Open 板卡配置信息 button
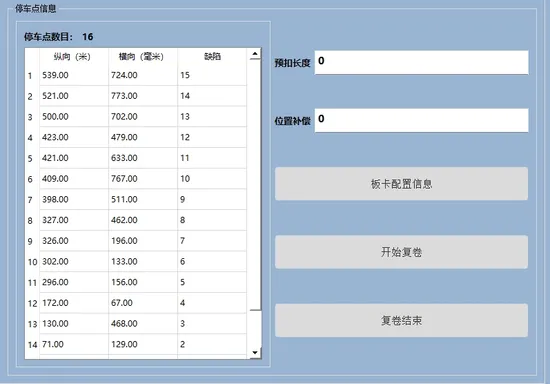The width and height of the screenshot is (550, 384). (x=401, y=184)
